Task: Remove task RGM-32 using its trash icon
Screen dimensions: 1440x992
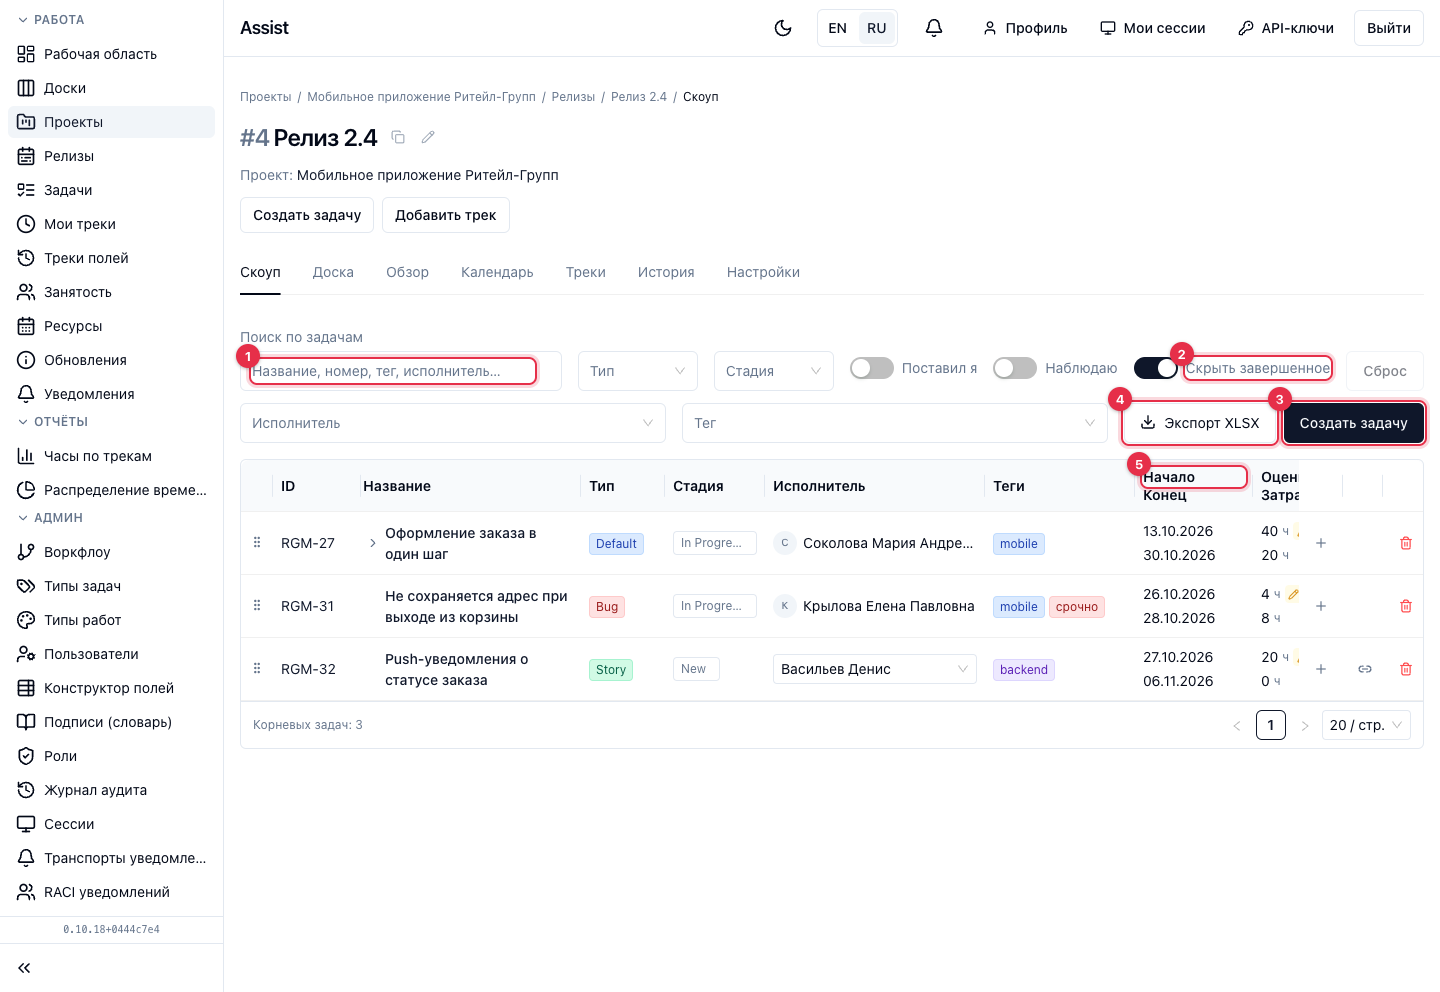Action: 1406,669
